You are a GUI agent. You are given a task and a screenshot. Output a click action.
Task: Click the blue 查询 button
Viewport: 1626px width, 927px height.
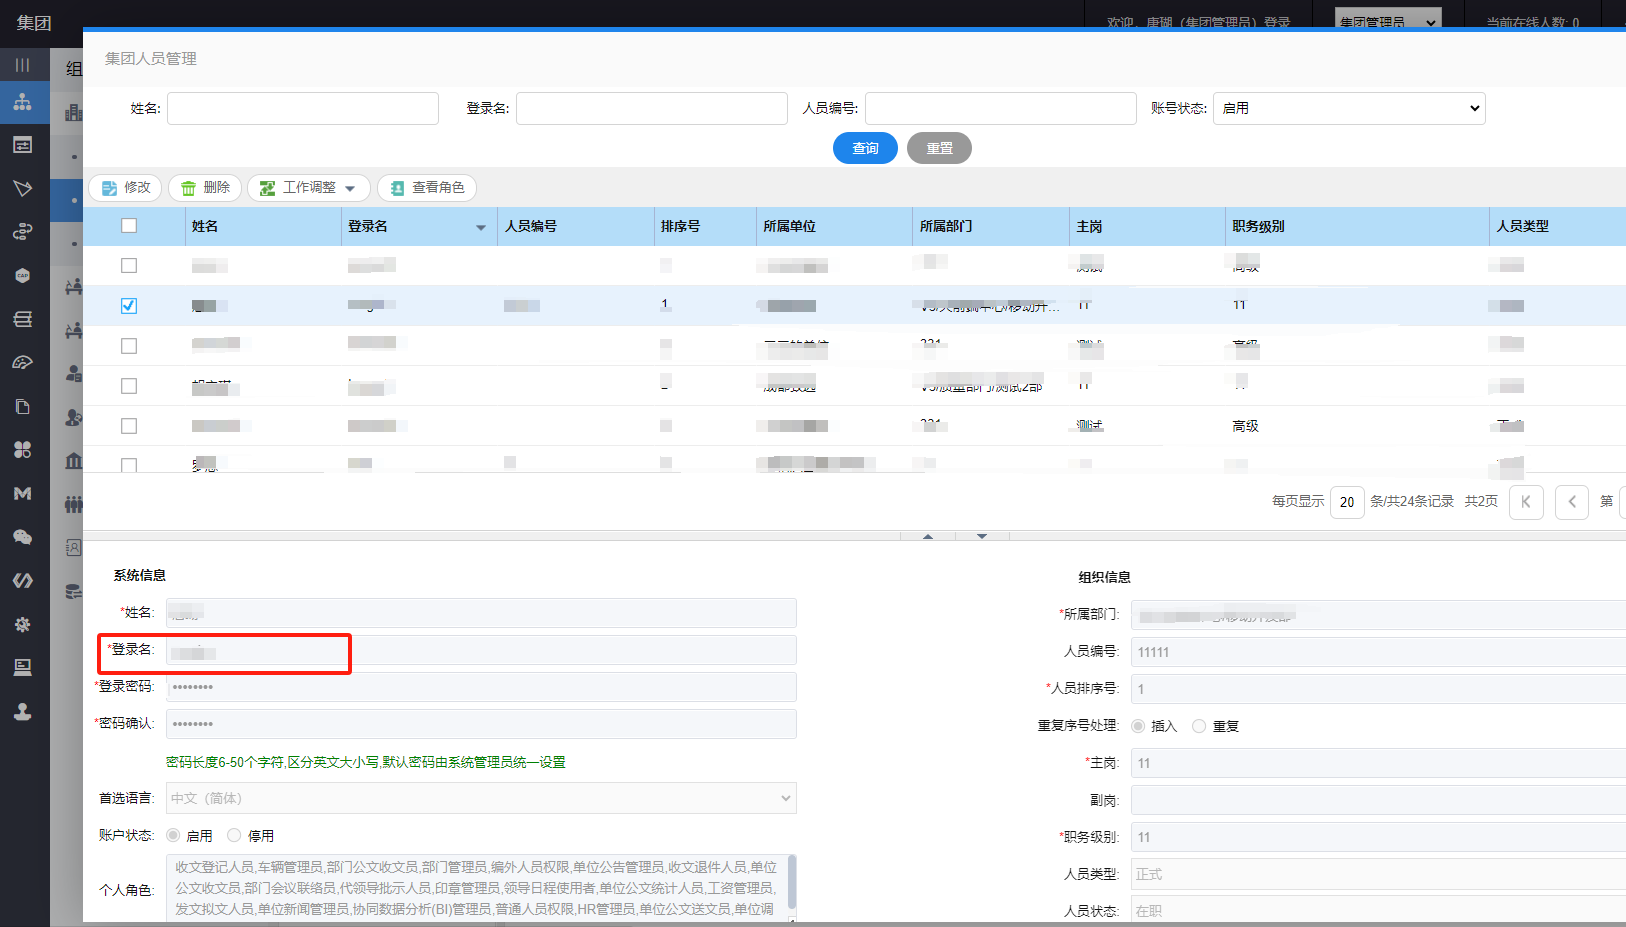865,148
